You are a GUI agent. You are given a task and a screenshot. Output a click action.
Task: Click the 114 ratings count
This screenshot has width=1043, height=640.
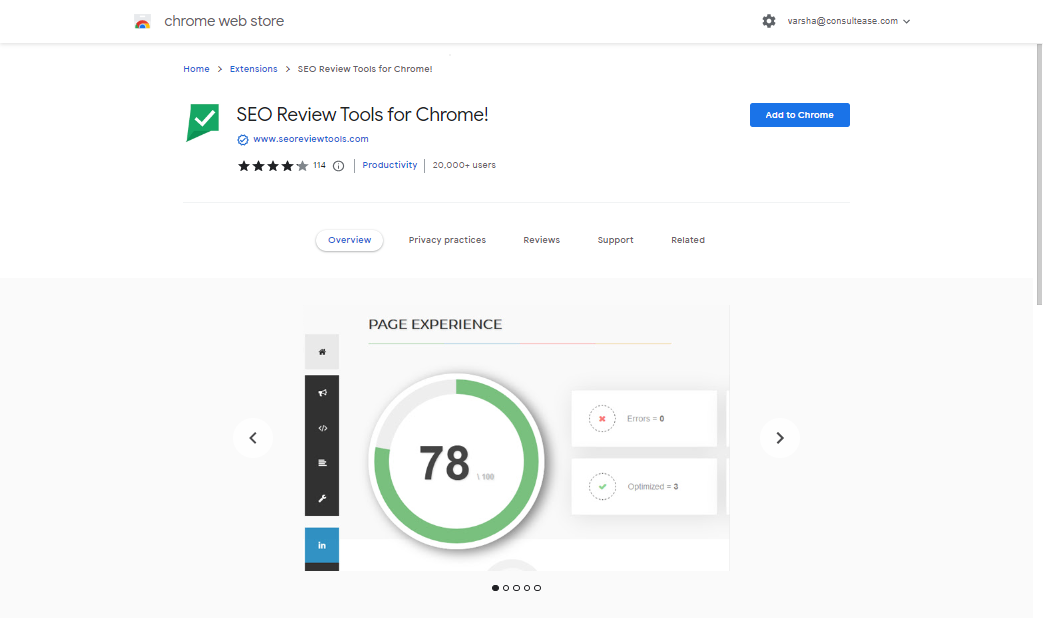pyautogui.click(x=319, y=166)
